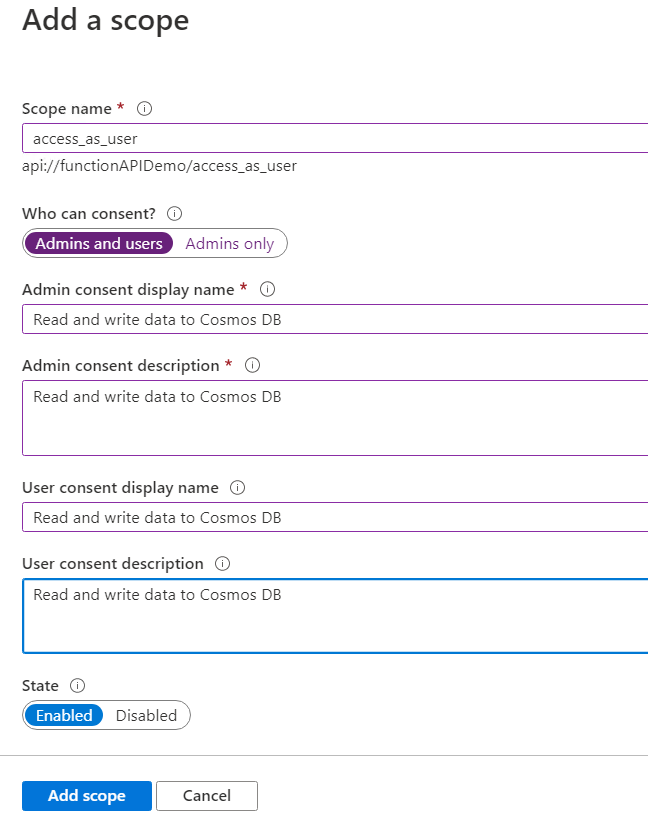Screen dimensions: 648x829
Task: Click inside the Admin consent description box
Action: pos(335,418)
